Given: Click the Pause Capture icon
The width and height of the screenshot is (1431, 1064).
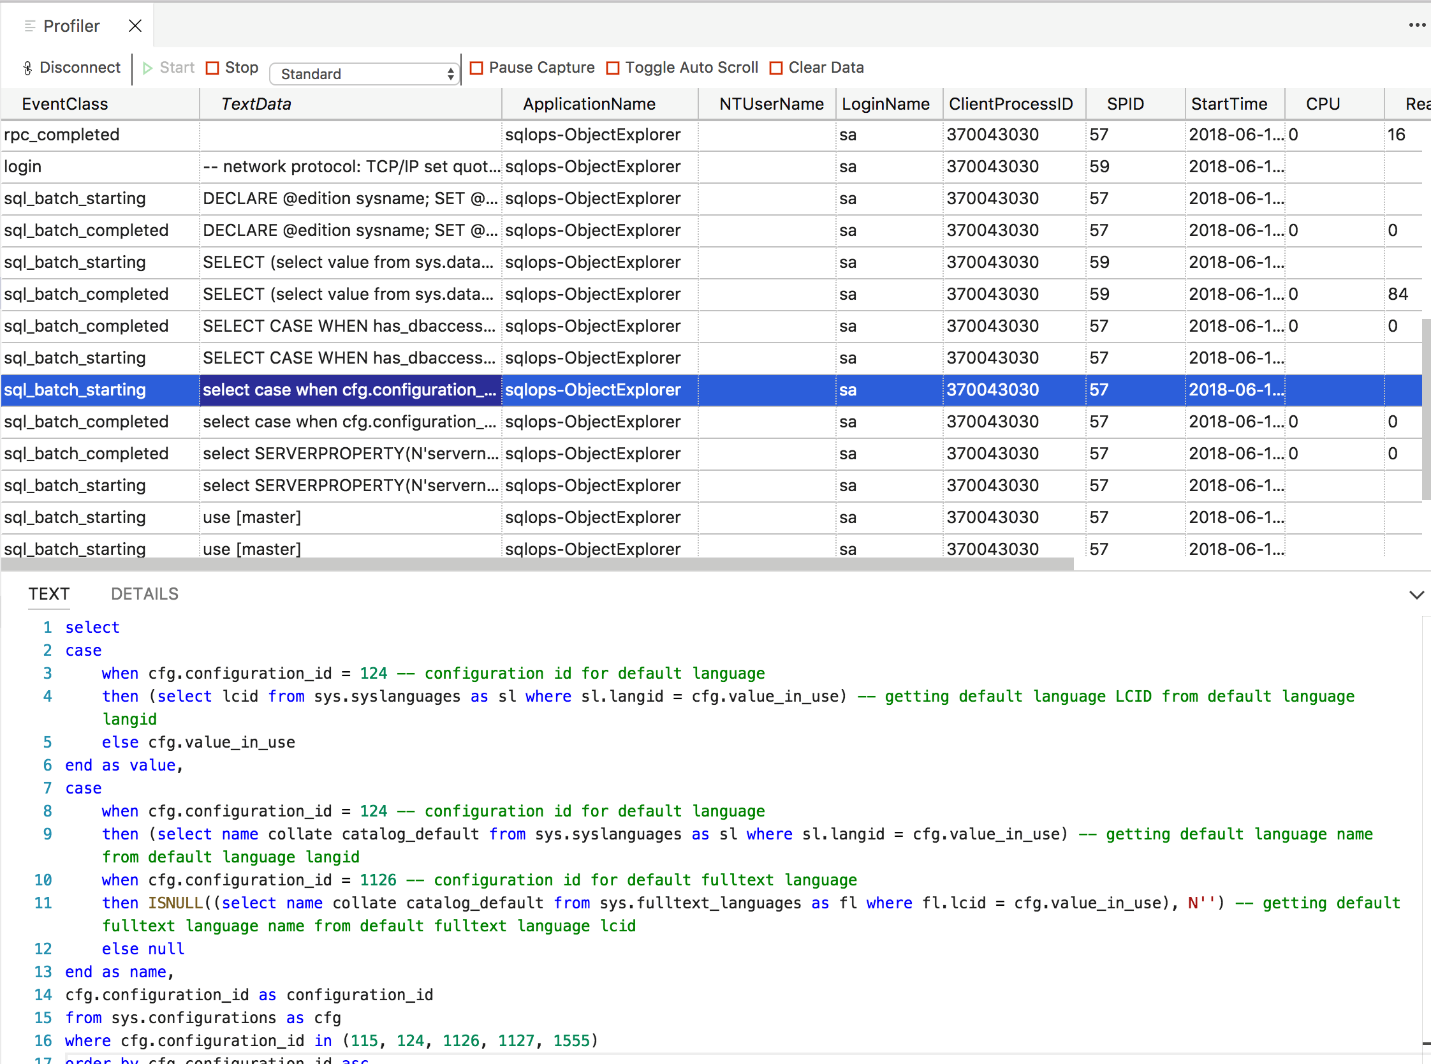Looking at the screenshot, I should 478,67.
